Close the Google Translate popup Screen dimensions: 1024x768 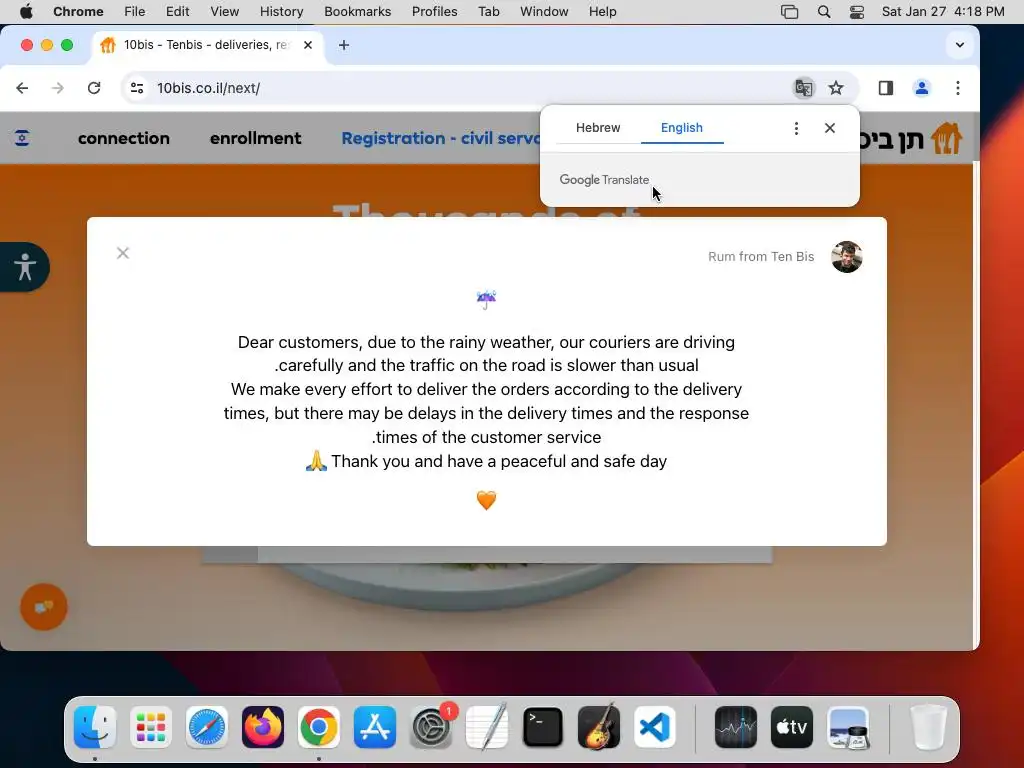[829, 128]
